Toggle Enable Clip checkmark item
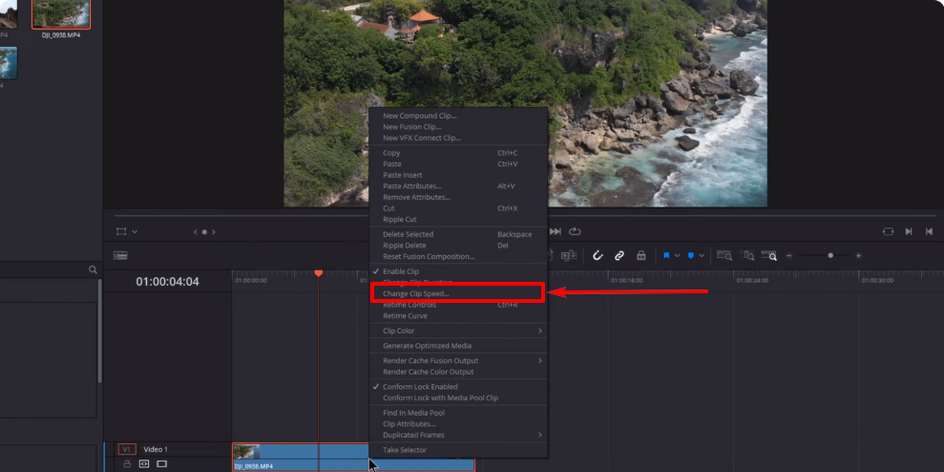 click(458, 272)
